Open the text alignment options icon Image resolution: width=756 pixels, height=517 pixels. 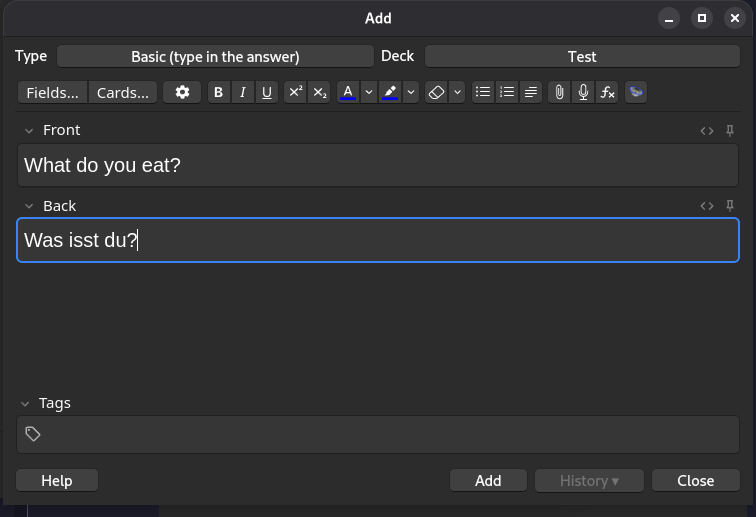(531, 92)
